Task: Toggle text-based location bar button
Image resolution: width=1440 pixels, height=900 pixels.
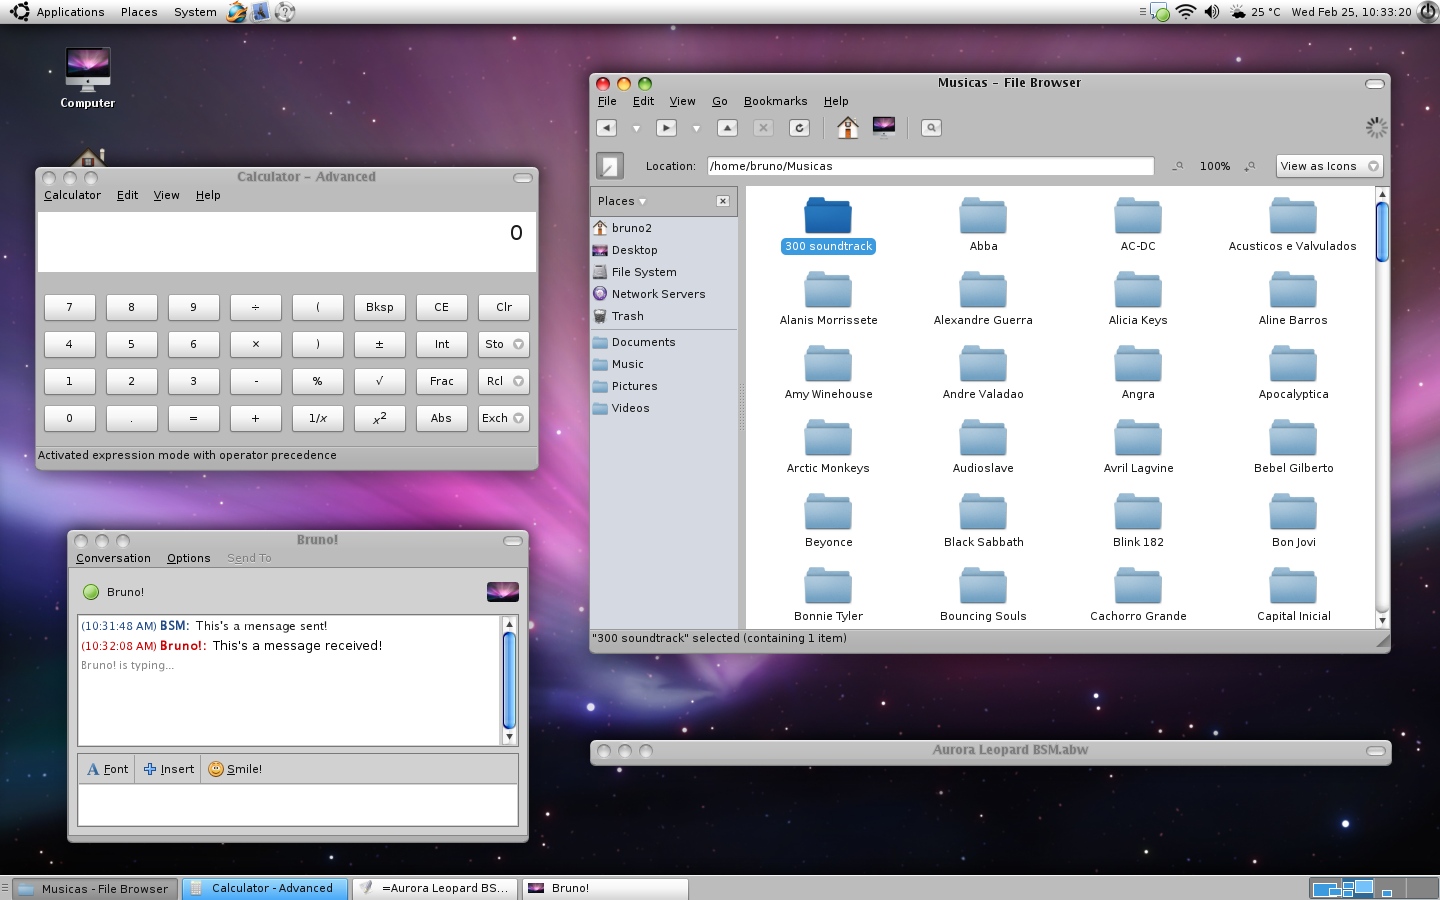Action: tap(610, 166)
